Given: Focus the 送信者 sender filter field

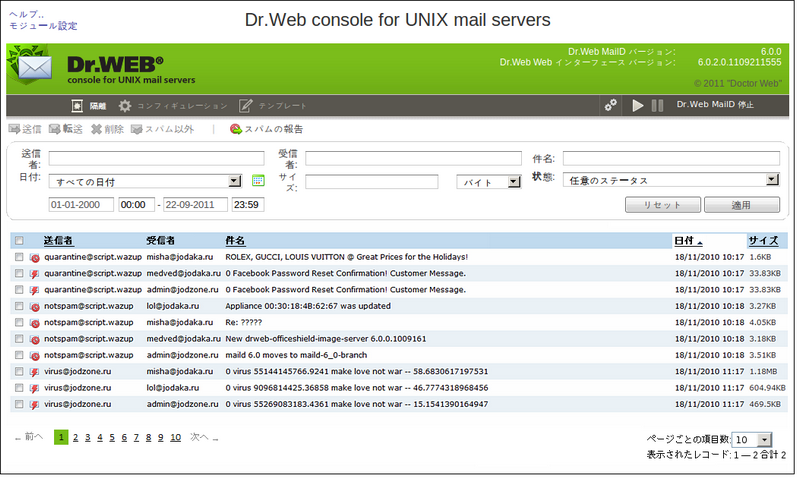Looking at the screenshot, I should tap(157, 158).
